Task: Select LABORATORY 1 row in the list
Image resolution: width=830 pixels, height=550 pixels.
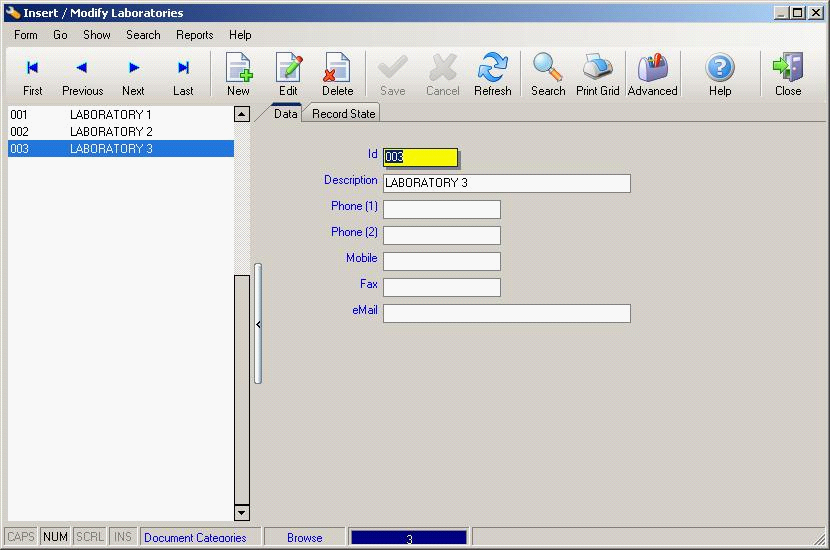Action: [x=121, y=114]
